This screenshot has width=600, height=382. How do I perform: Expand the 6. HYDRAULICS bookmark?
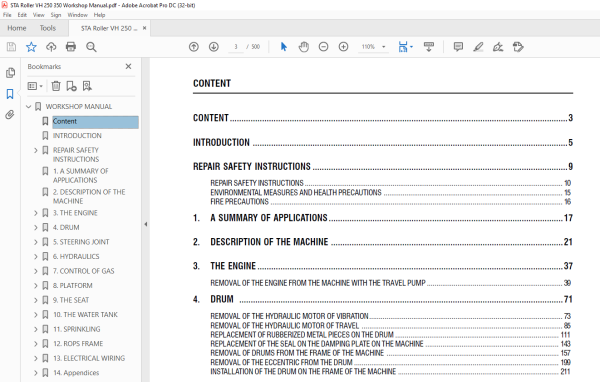(x=36, y=256)
